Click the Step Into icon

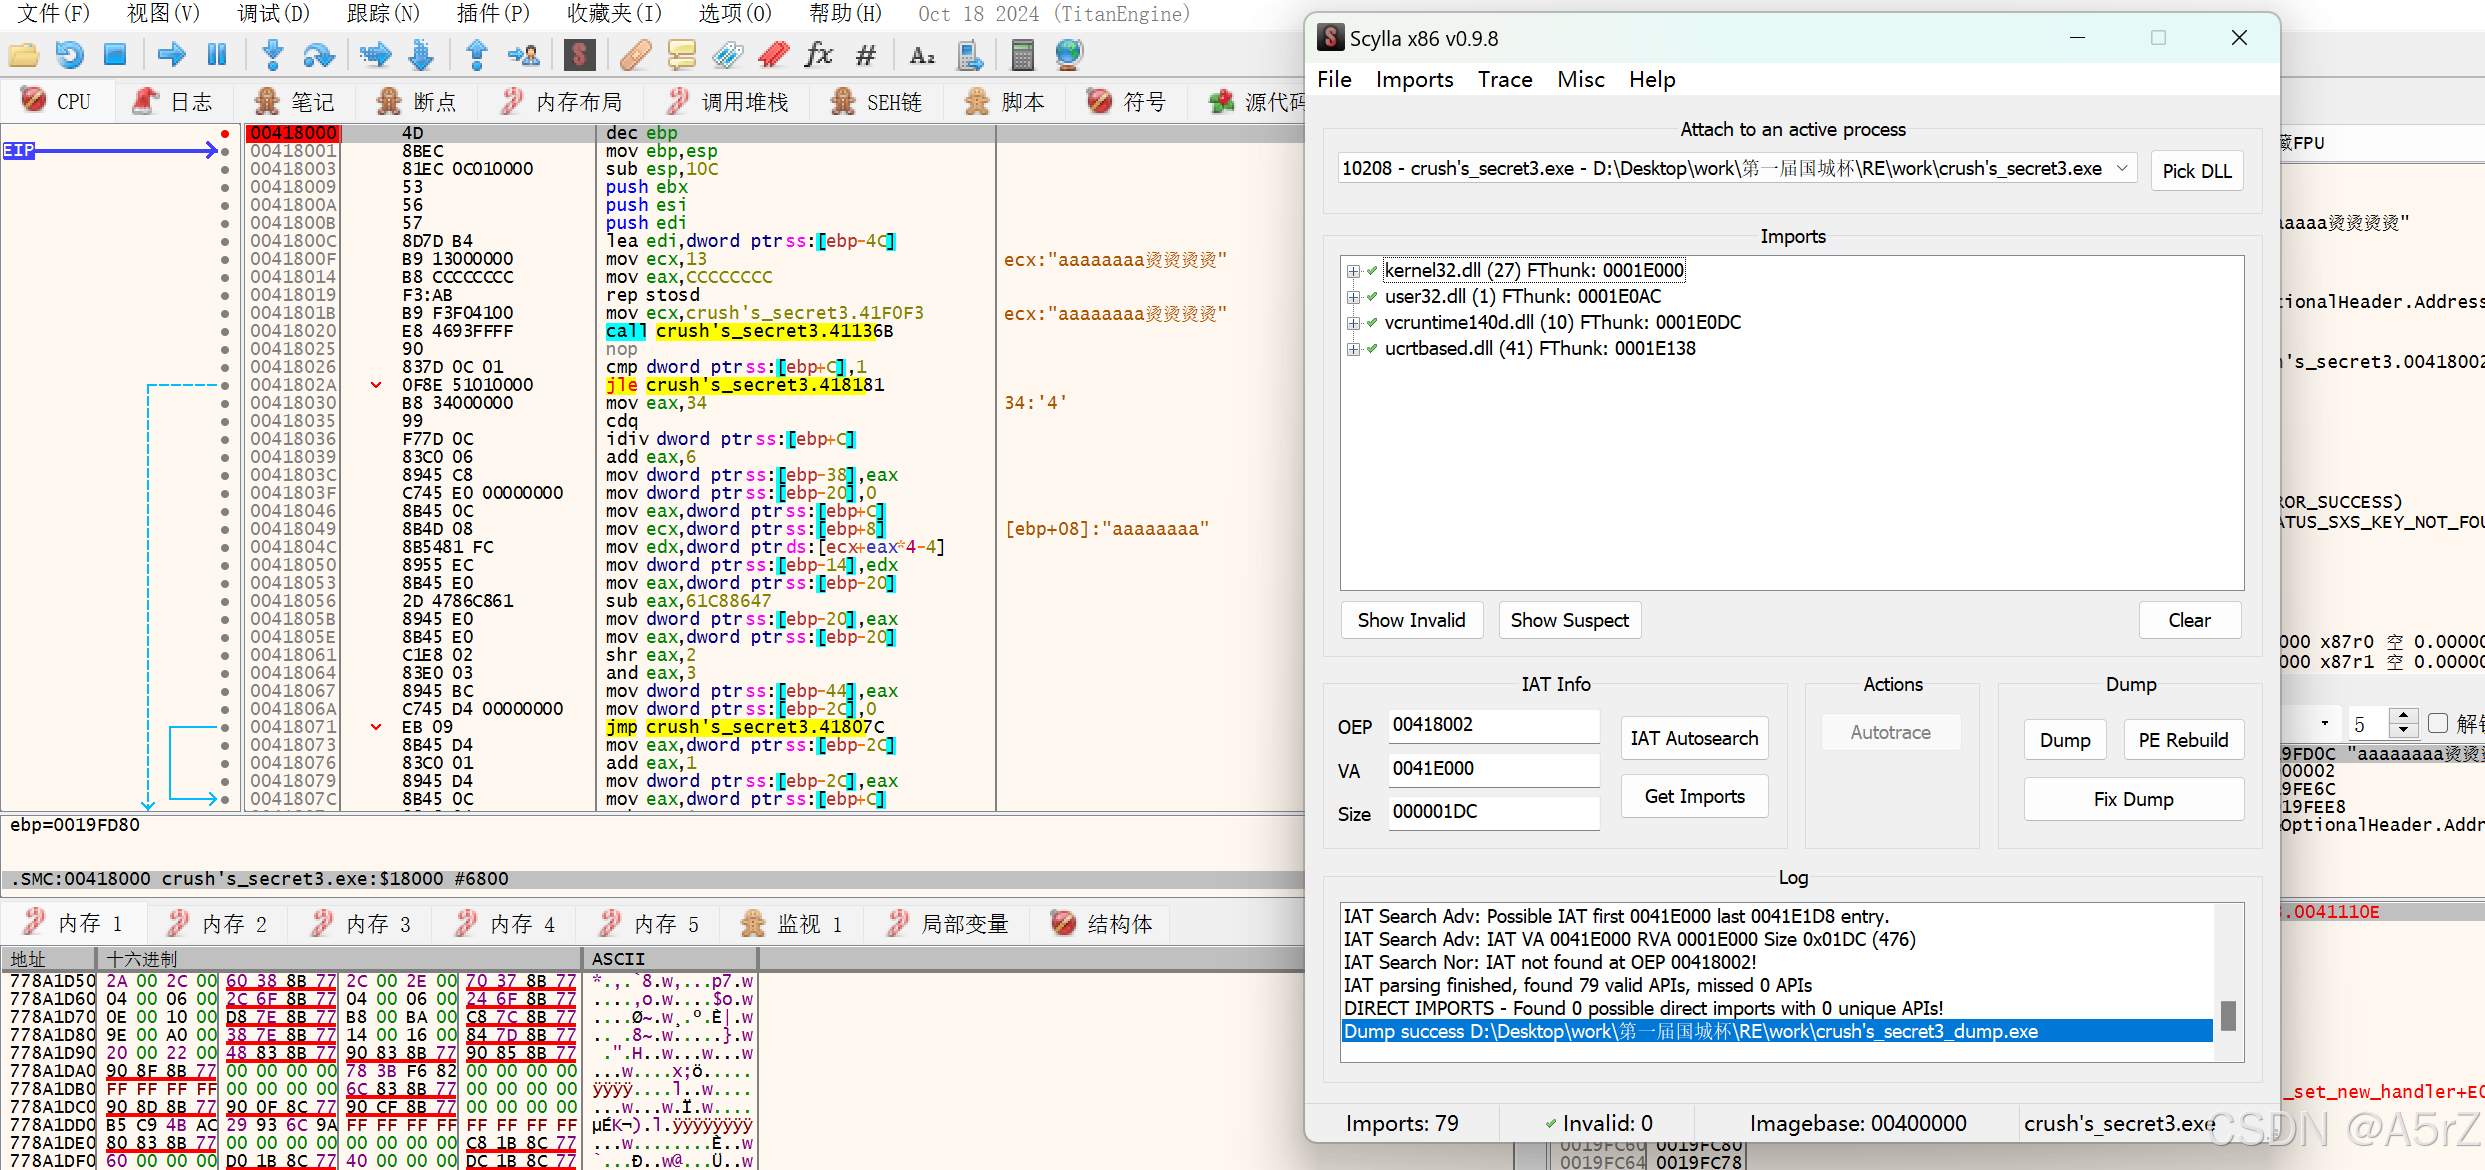coord(272,55)
